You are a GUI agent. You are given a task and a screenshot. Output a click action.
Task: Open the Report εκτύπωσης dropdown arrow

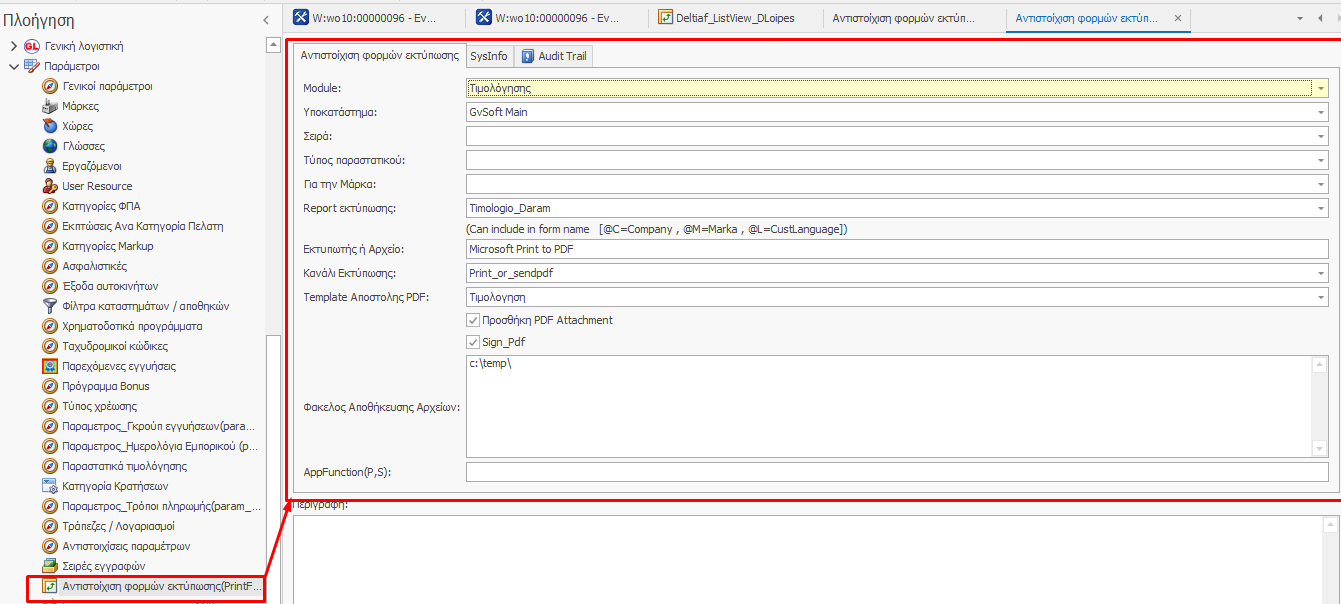point(1321,208)
